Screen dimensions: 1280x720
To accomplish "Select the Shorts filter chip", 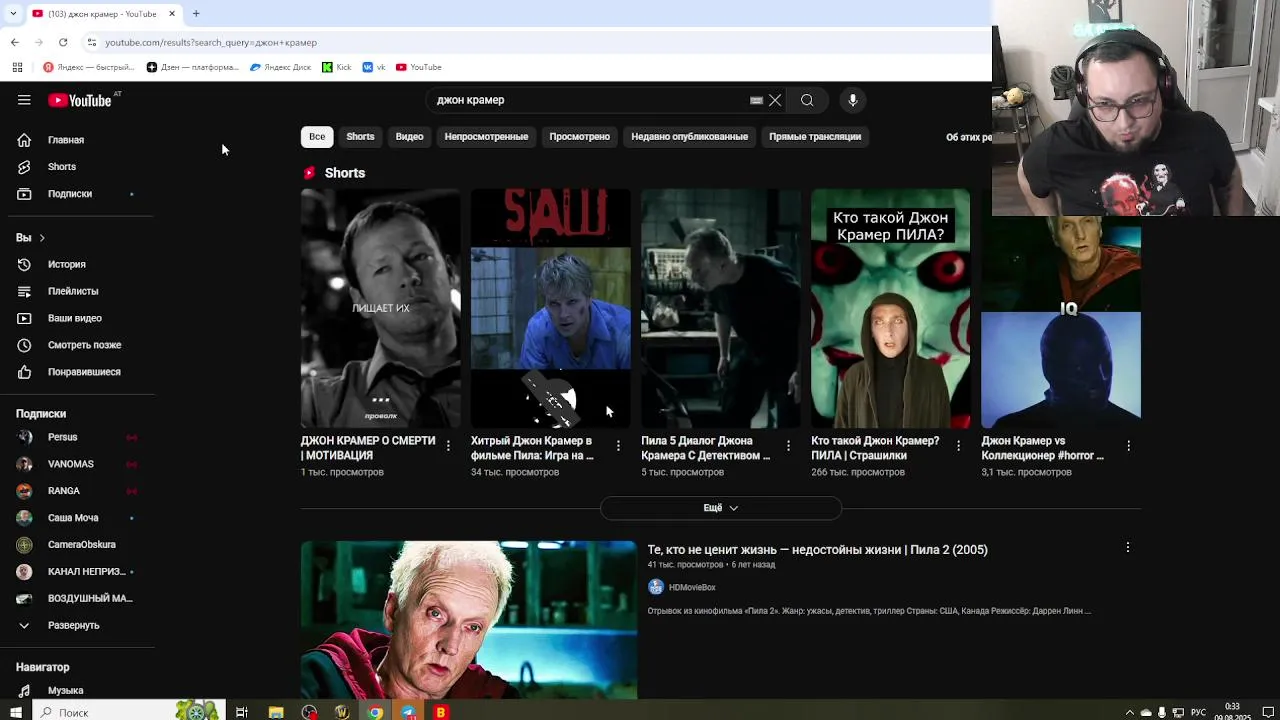I will [x=360, y=137].
